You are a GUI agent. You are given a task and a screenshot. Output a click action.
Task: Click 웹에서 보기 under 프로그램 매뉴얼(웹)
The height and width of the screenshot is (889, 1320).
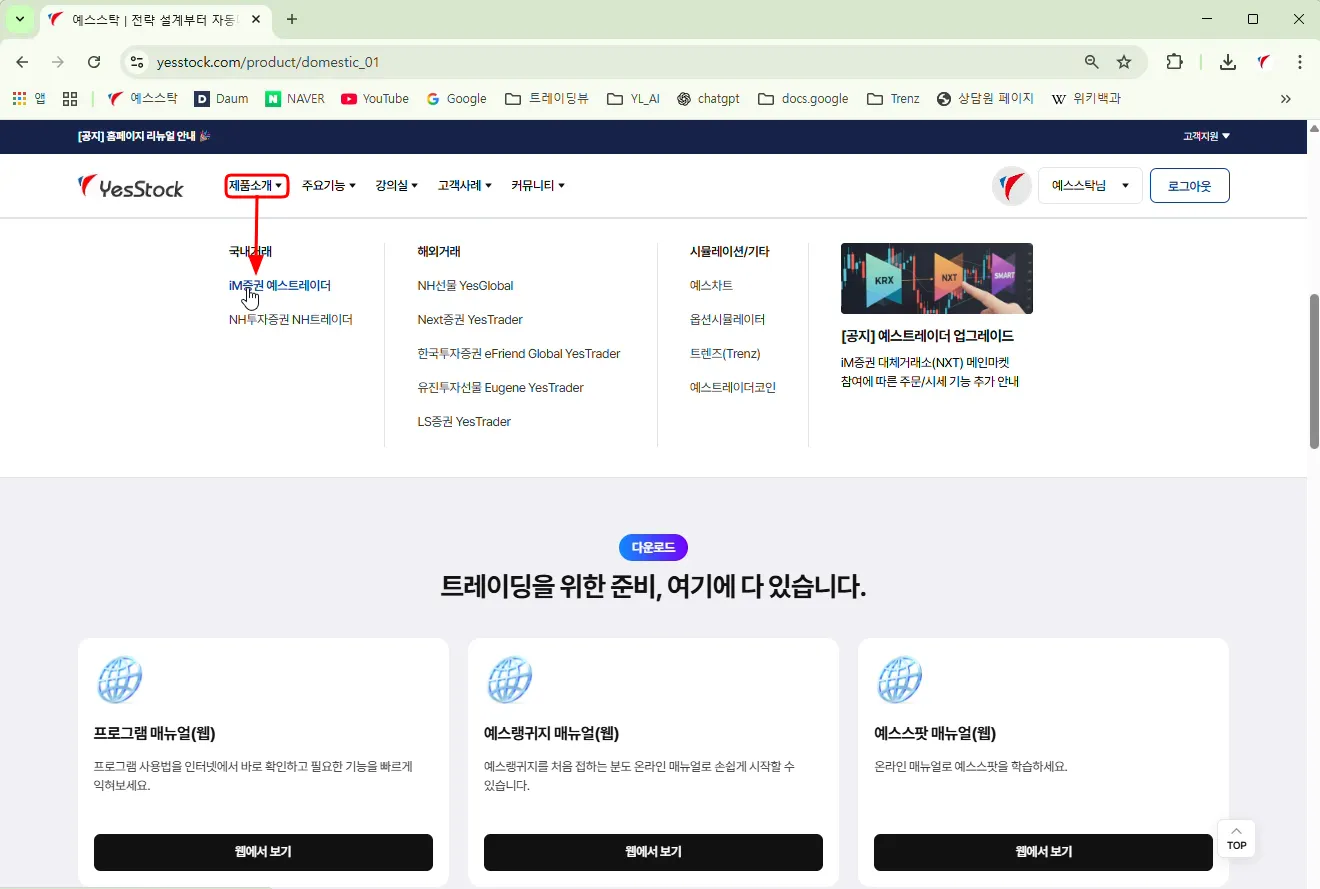tap(263, 852)
